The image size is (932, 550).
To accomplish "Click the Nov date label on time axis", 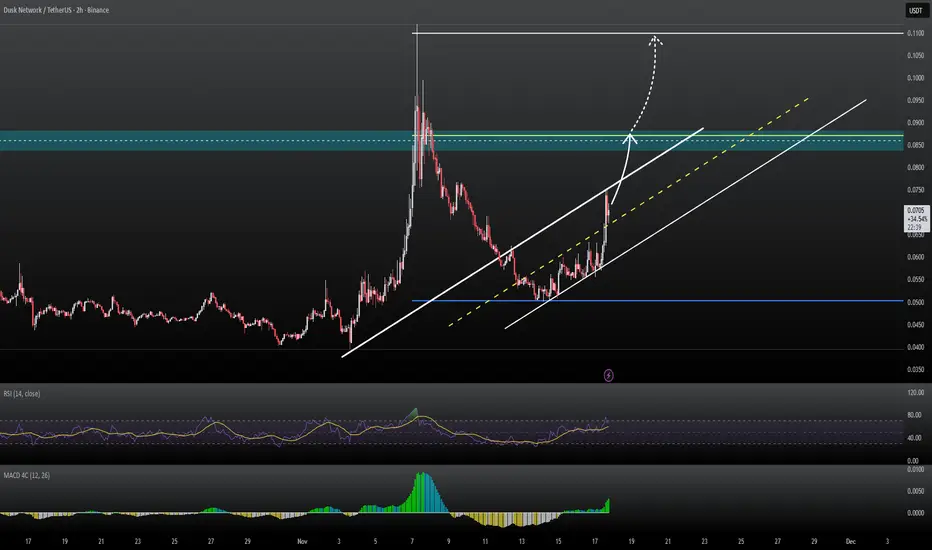I will coord(302,541).
